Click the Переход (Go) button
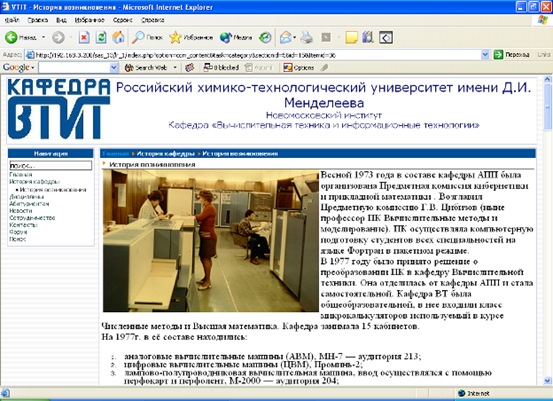The height and width of the screenshot is (401, 553). tap(512, 55)
